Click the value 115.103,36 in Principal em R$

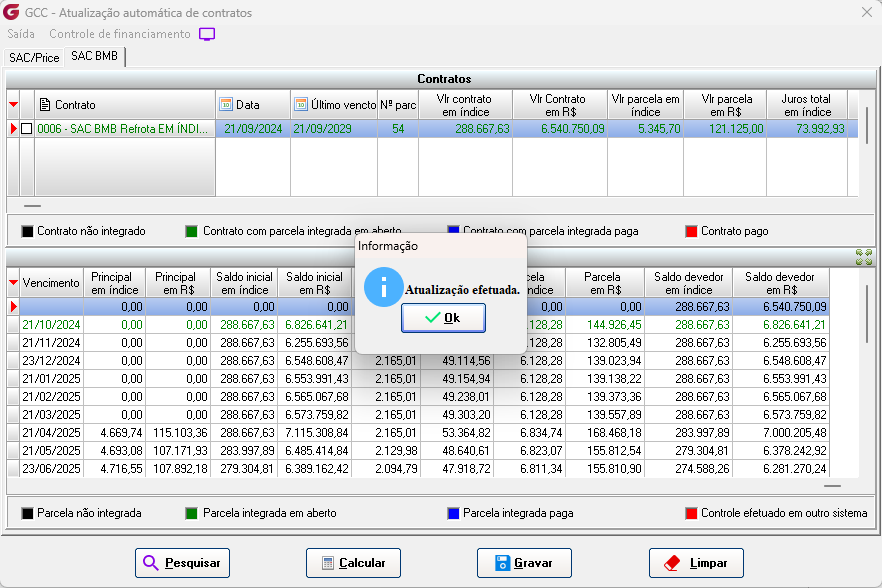tap(178, 433)
